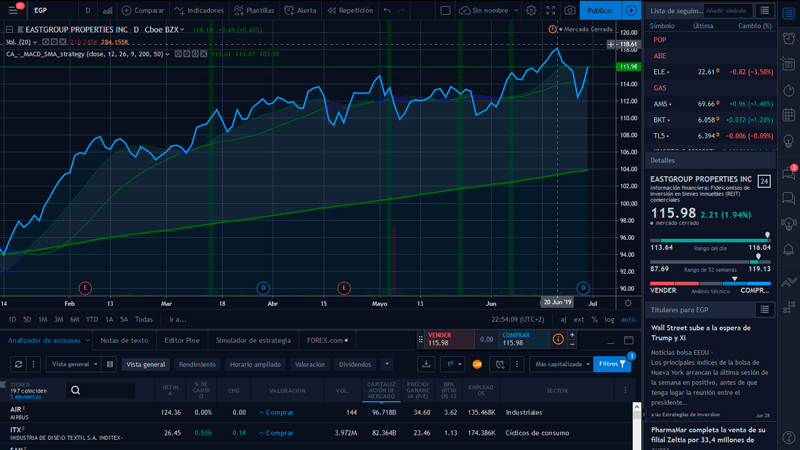Switch chart to fullscreen mode
The image size is (800, 450).
(x=551, y=10)
